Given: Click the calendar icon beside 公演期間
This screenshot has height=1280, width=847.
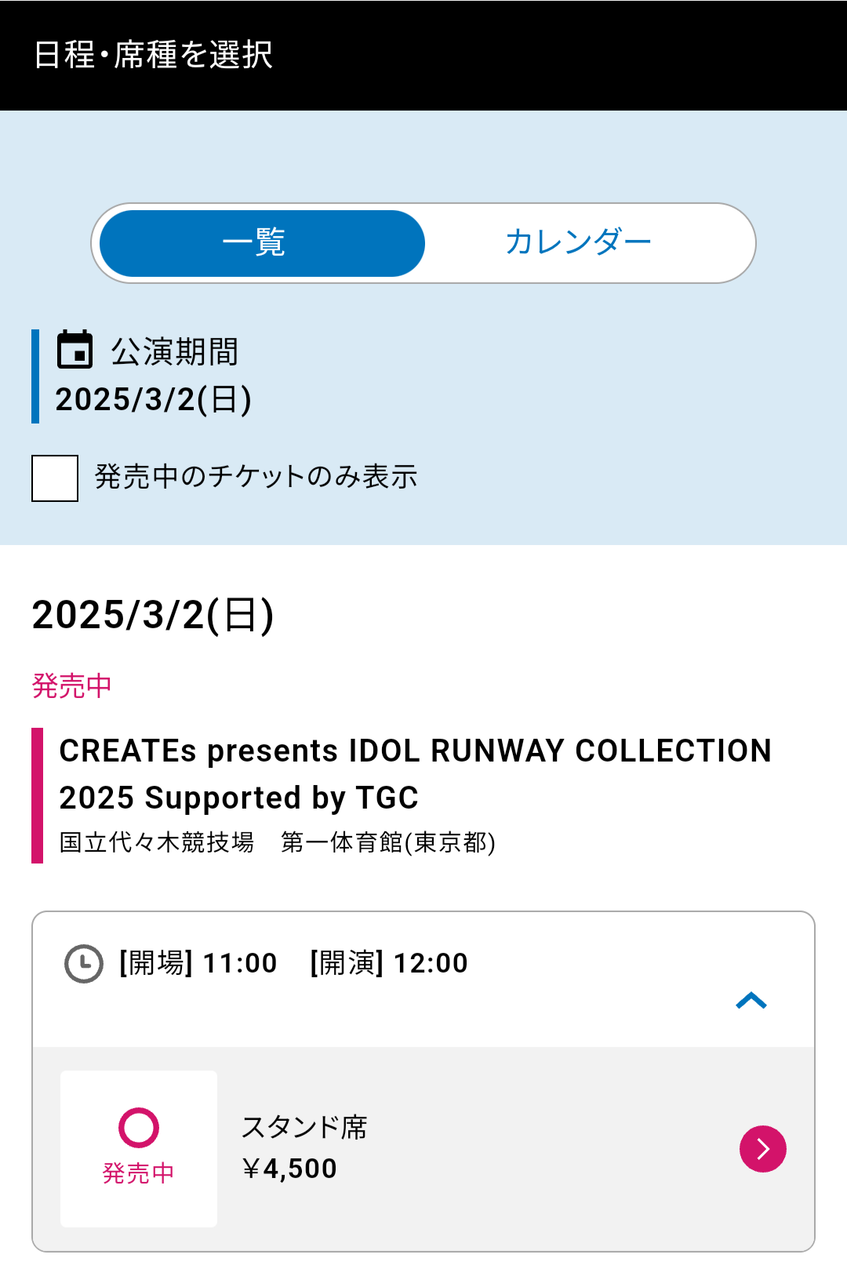Looking at the screenshot, I should 75,350.
